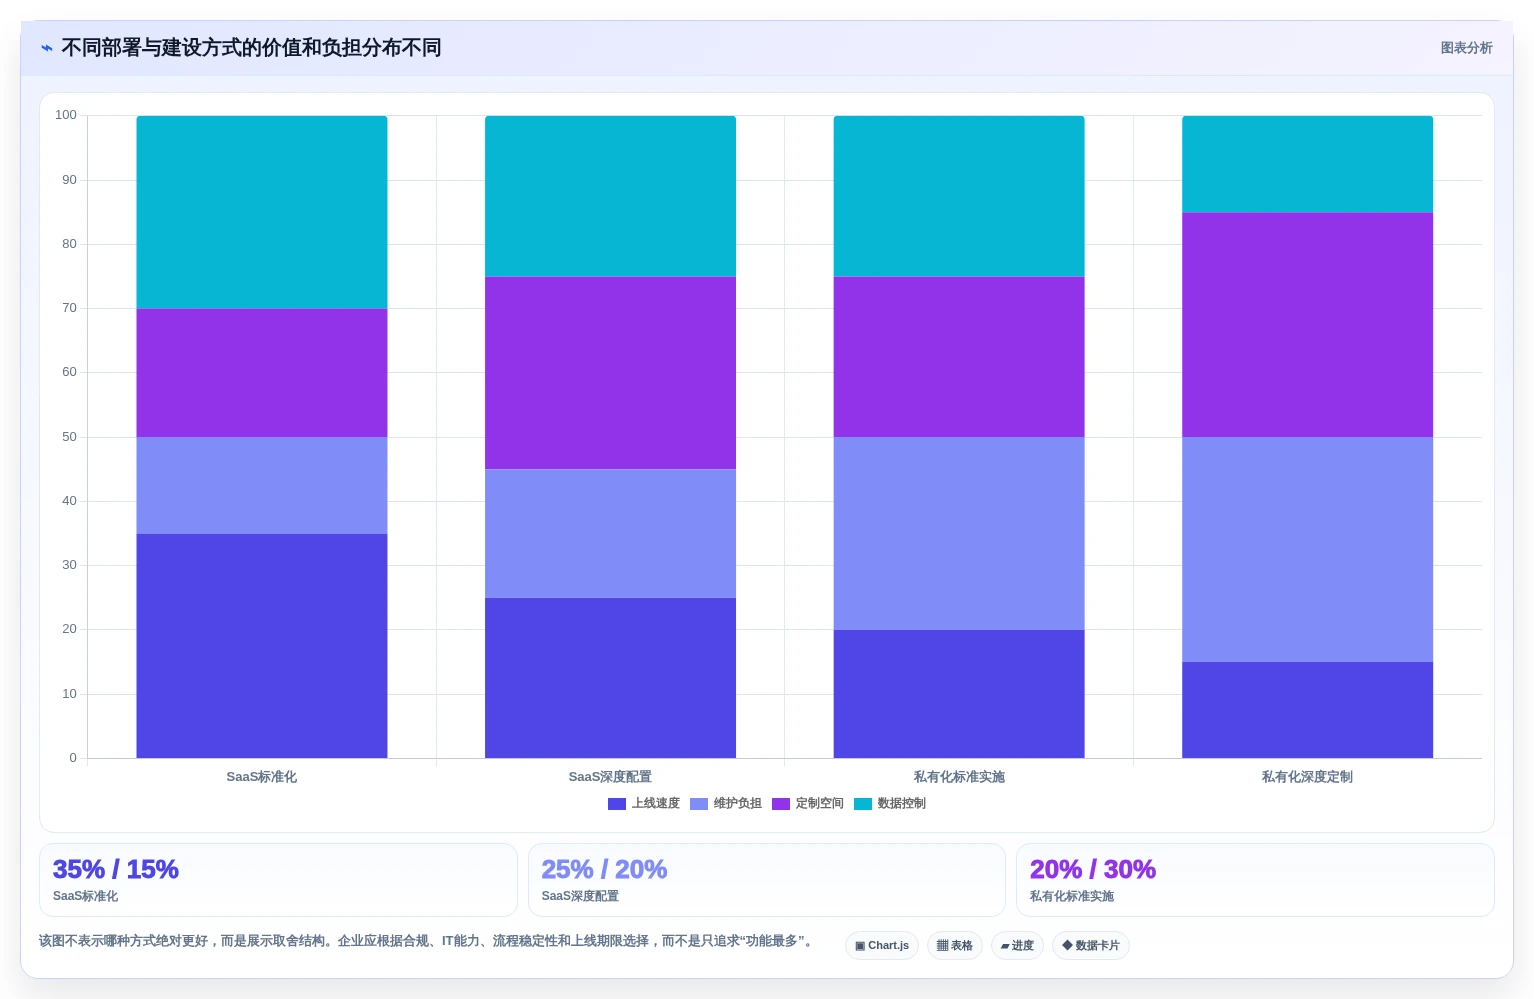
Task: Click the 私有化标准实施 x-axis label
Action: tap(959, 777)
